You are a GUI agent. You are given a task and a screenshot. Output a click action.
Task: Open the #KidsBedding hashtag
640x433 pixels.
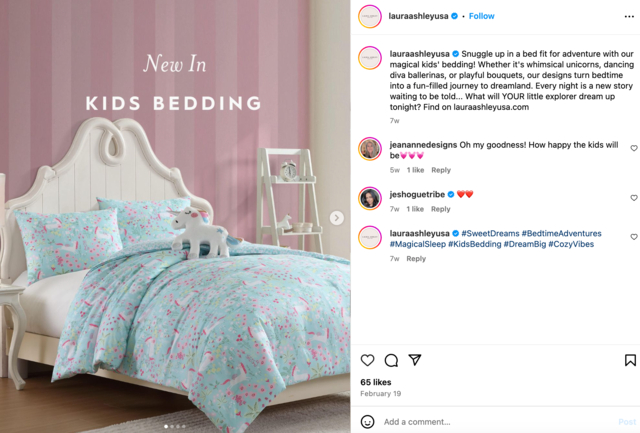(474, 244)
